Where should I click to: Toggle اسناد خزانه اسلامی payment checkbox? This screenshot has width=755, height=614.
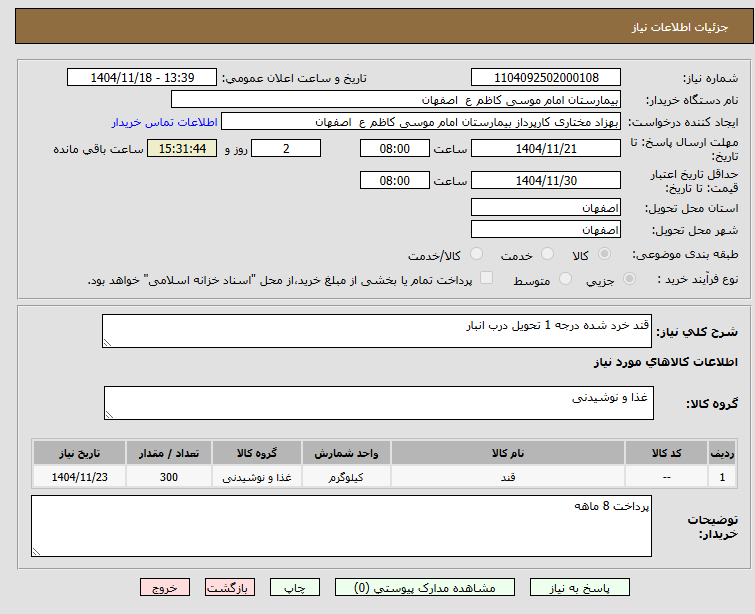pos(487,278)
